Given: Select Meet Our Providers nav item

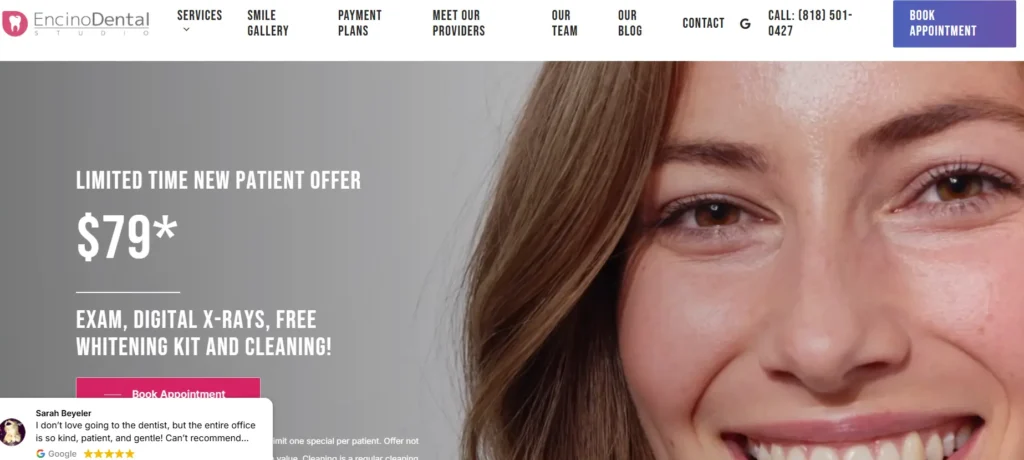Looking at the screenshot, I should pyautogui.click(x=458, y=23).
